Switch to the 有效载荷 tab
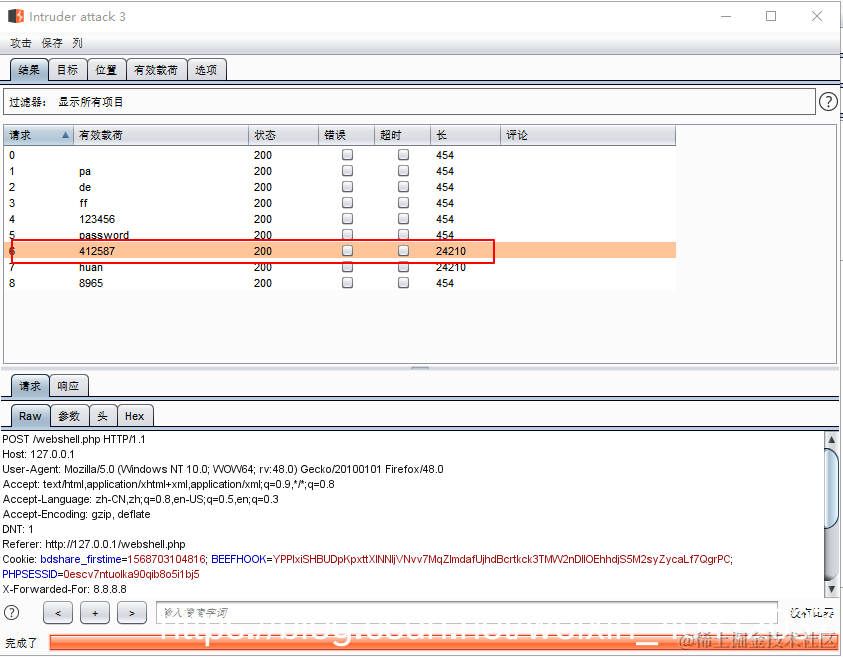The height and width of the screenshot is (657, 843). (x=156, y=70)
